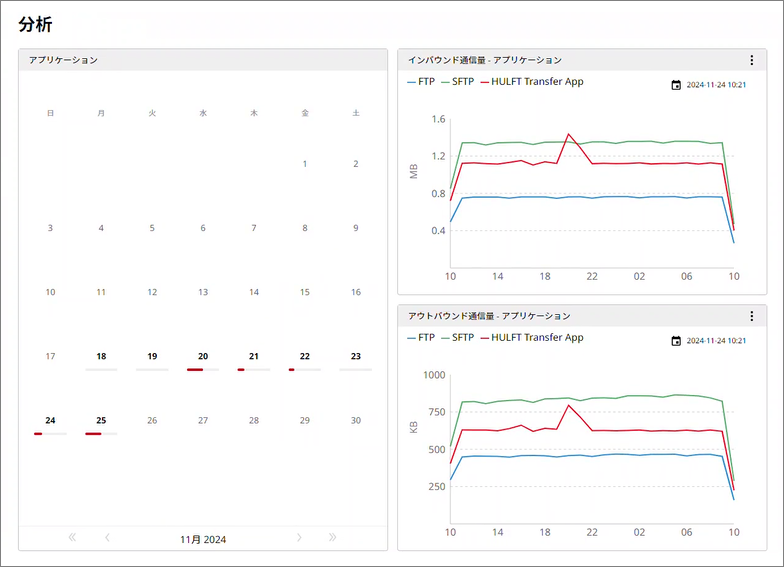Toggle the SFTP series in the inbound chart legend

[x=457, y=82]
